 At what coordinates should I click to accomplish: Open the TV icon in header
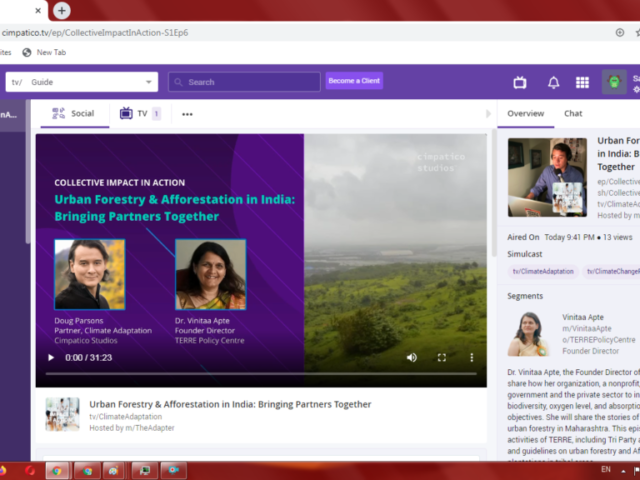tap(520, 82)
